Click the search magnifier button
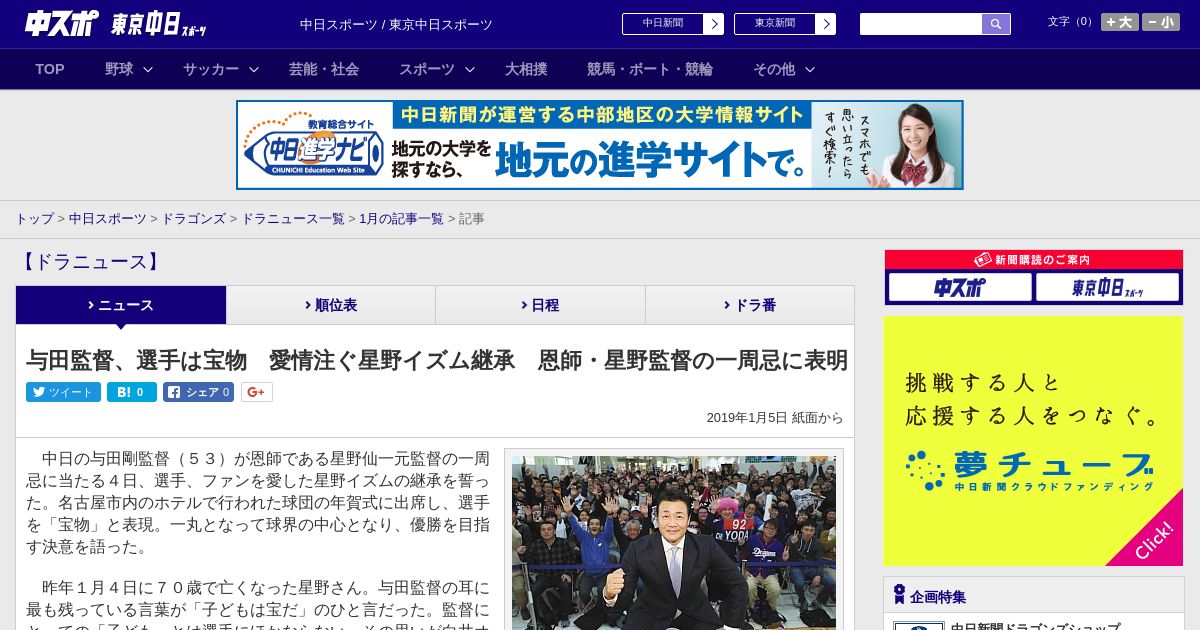The image size is (1200, 630). [996, 24]
